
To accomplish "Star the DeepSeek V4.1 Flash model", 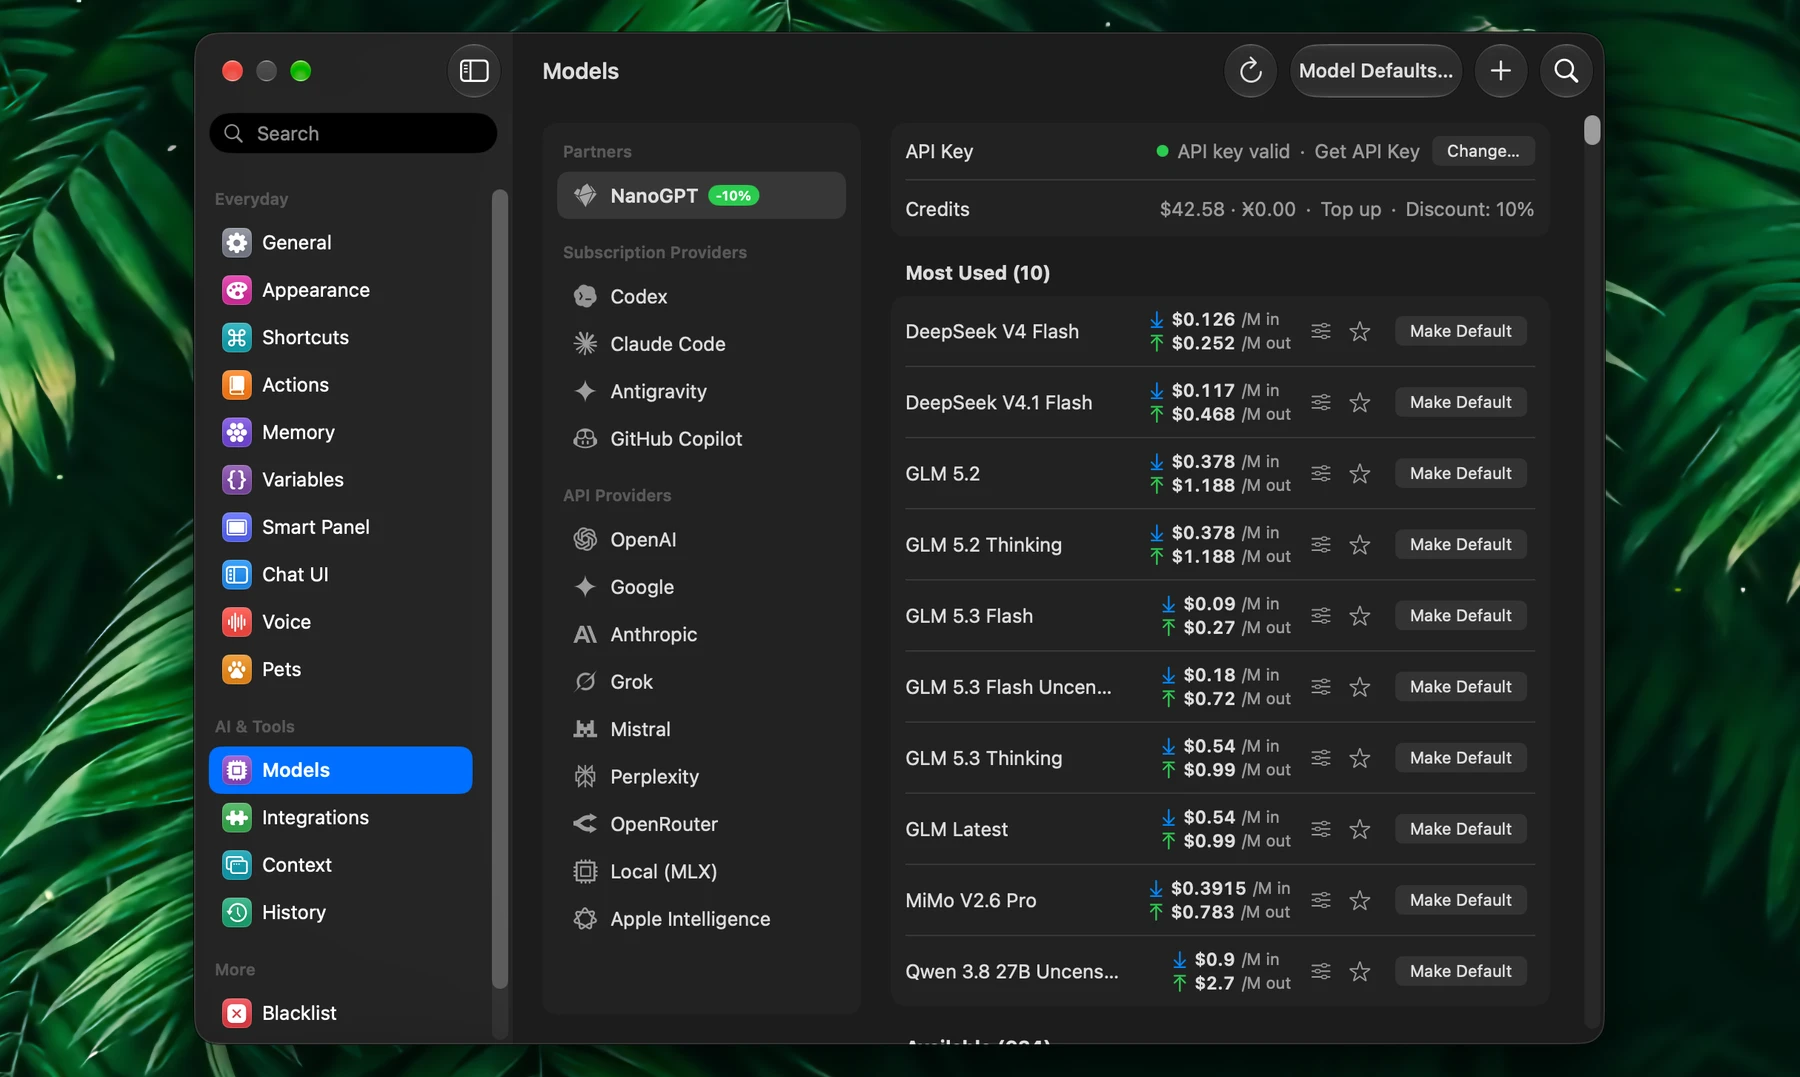I will pyautogui.click(x=1360, y=402).
